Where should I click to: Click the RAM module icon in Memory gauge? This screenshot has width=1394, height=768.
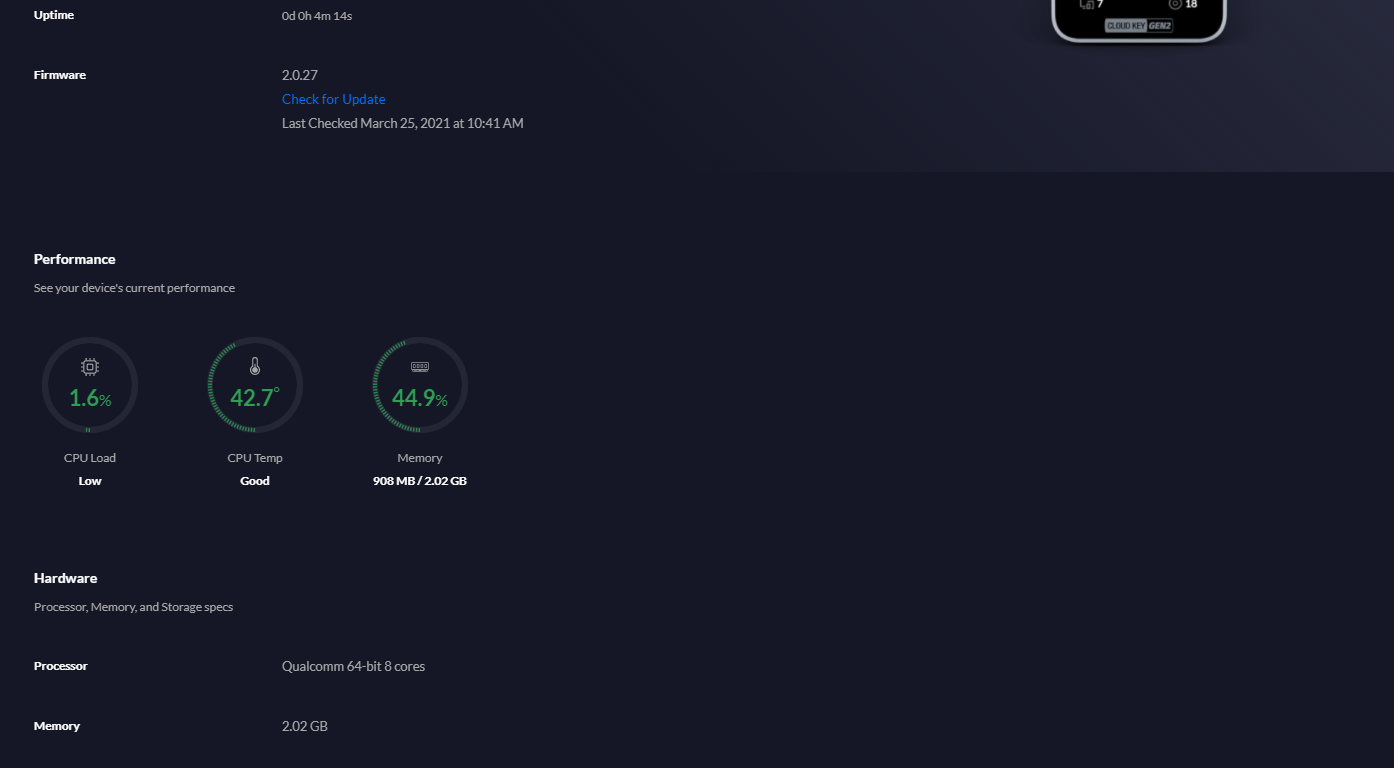[x=420, y=367]
